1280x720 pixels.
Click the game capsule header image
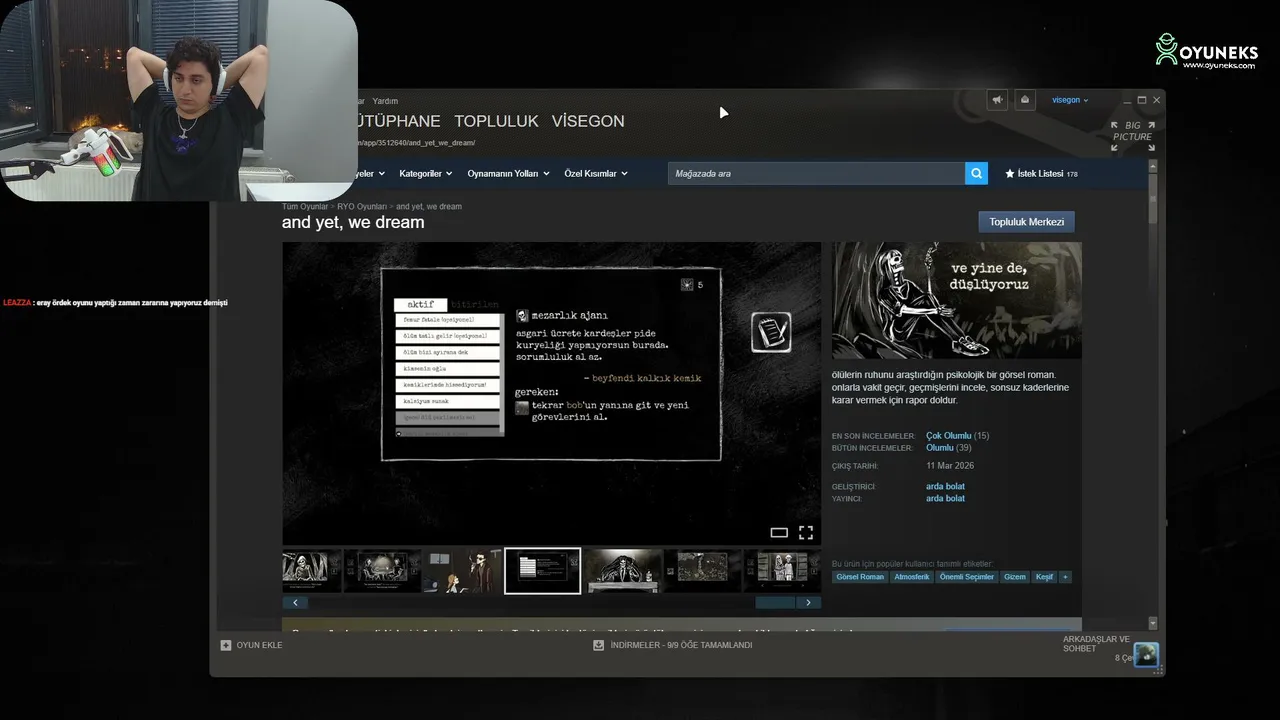pyautogui.click(x=957, y=300)
